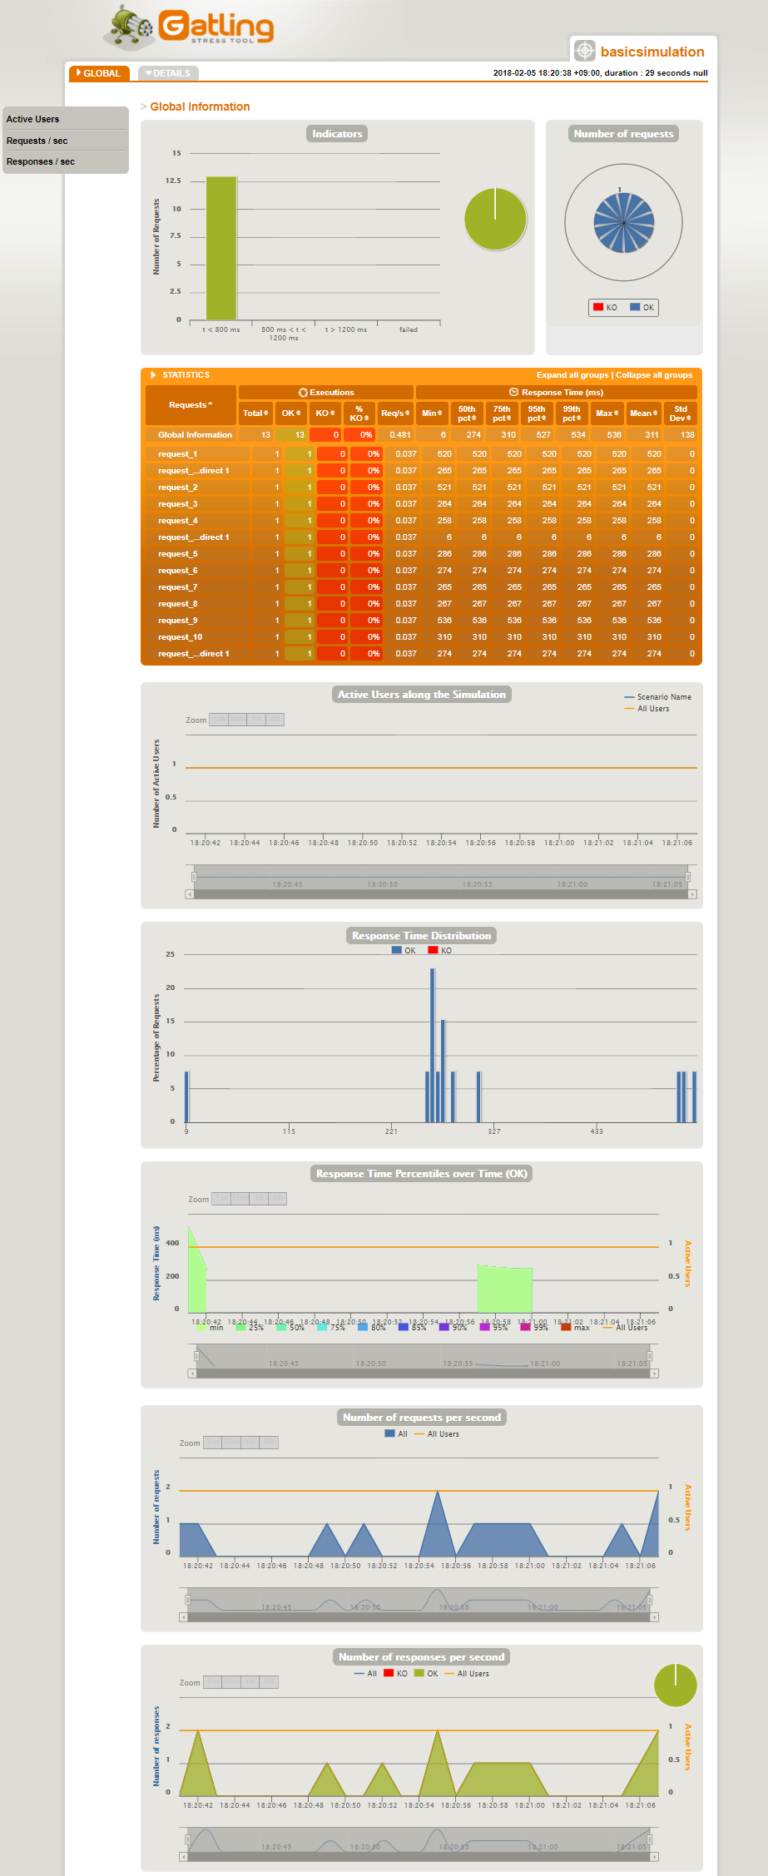Sort statistics by Mean response time
768x1876 pixels.
pos(643,413)
